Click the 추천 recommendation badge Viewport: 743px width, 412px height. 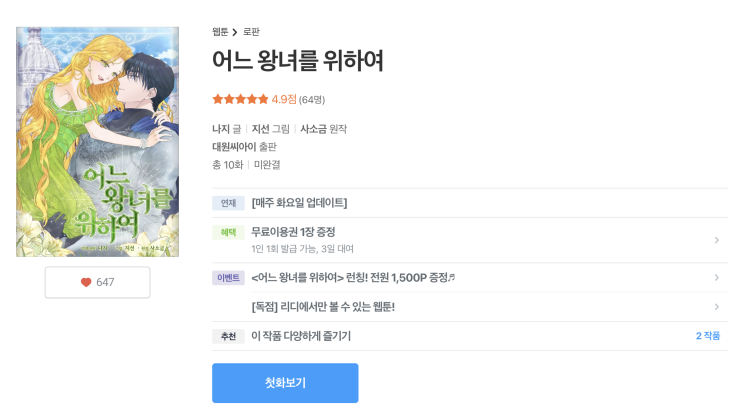(228, 336)
